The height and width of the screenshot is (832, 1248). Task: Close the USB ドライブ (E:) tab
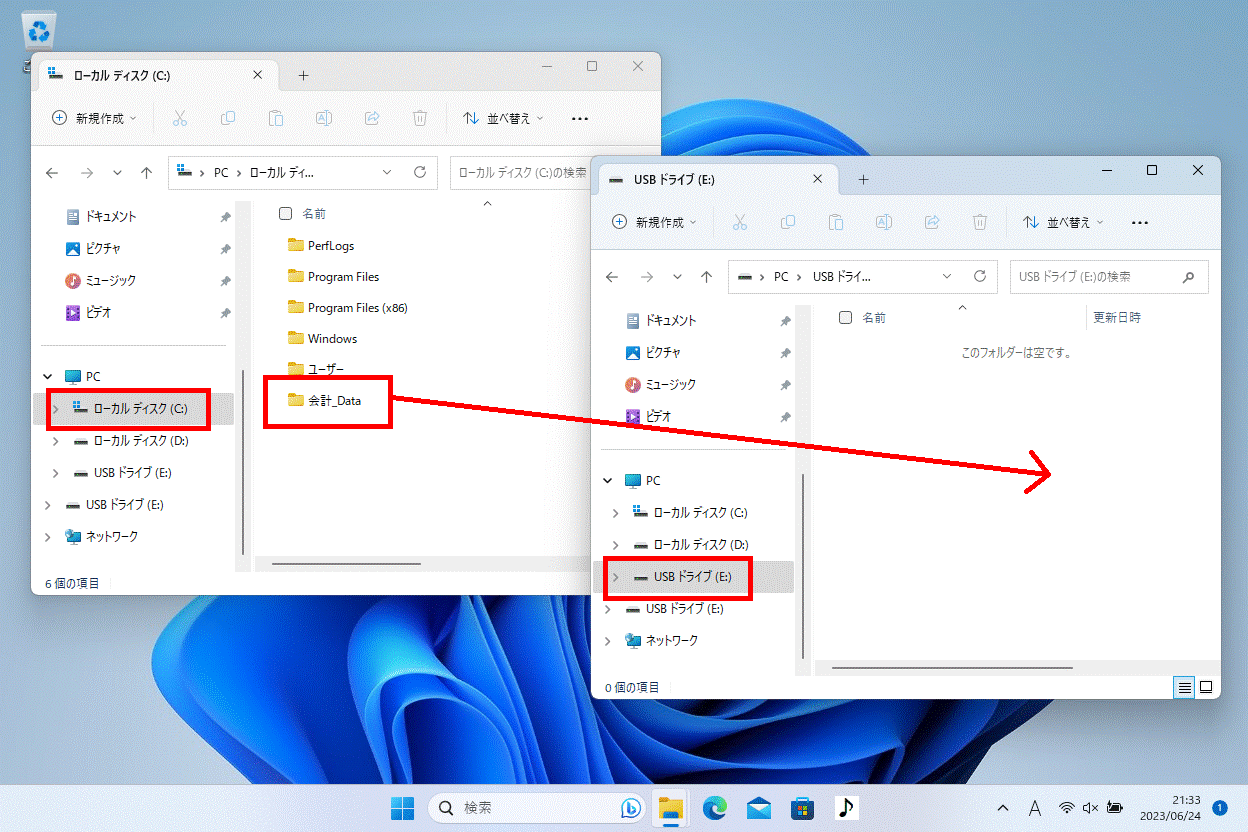point(817,180)
